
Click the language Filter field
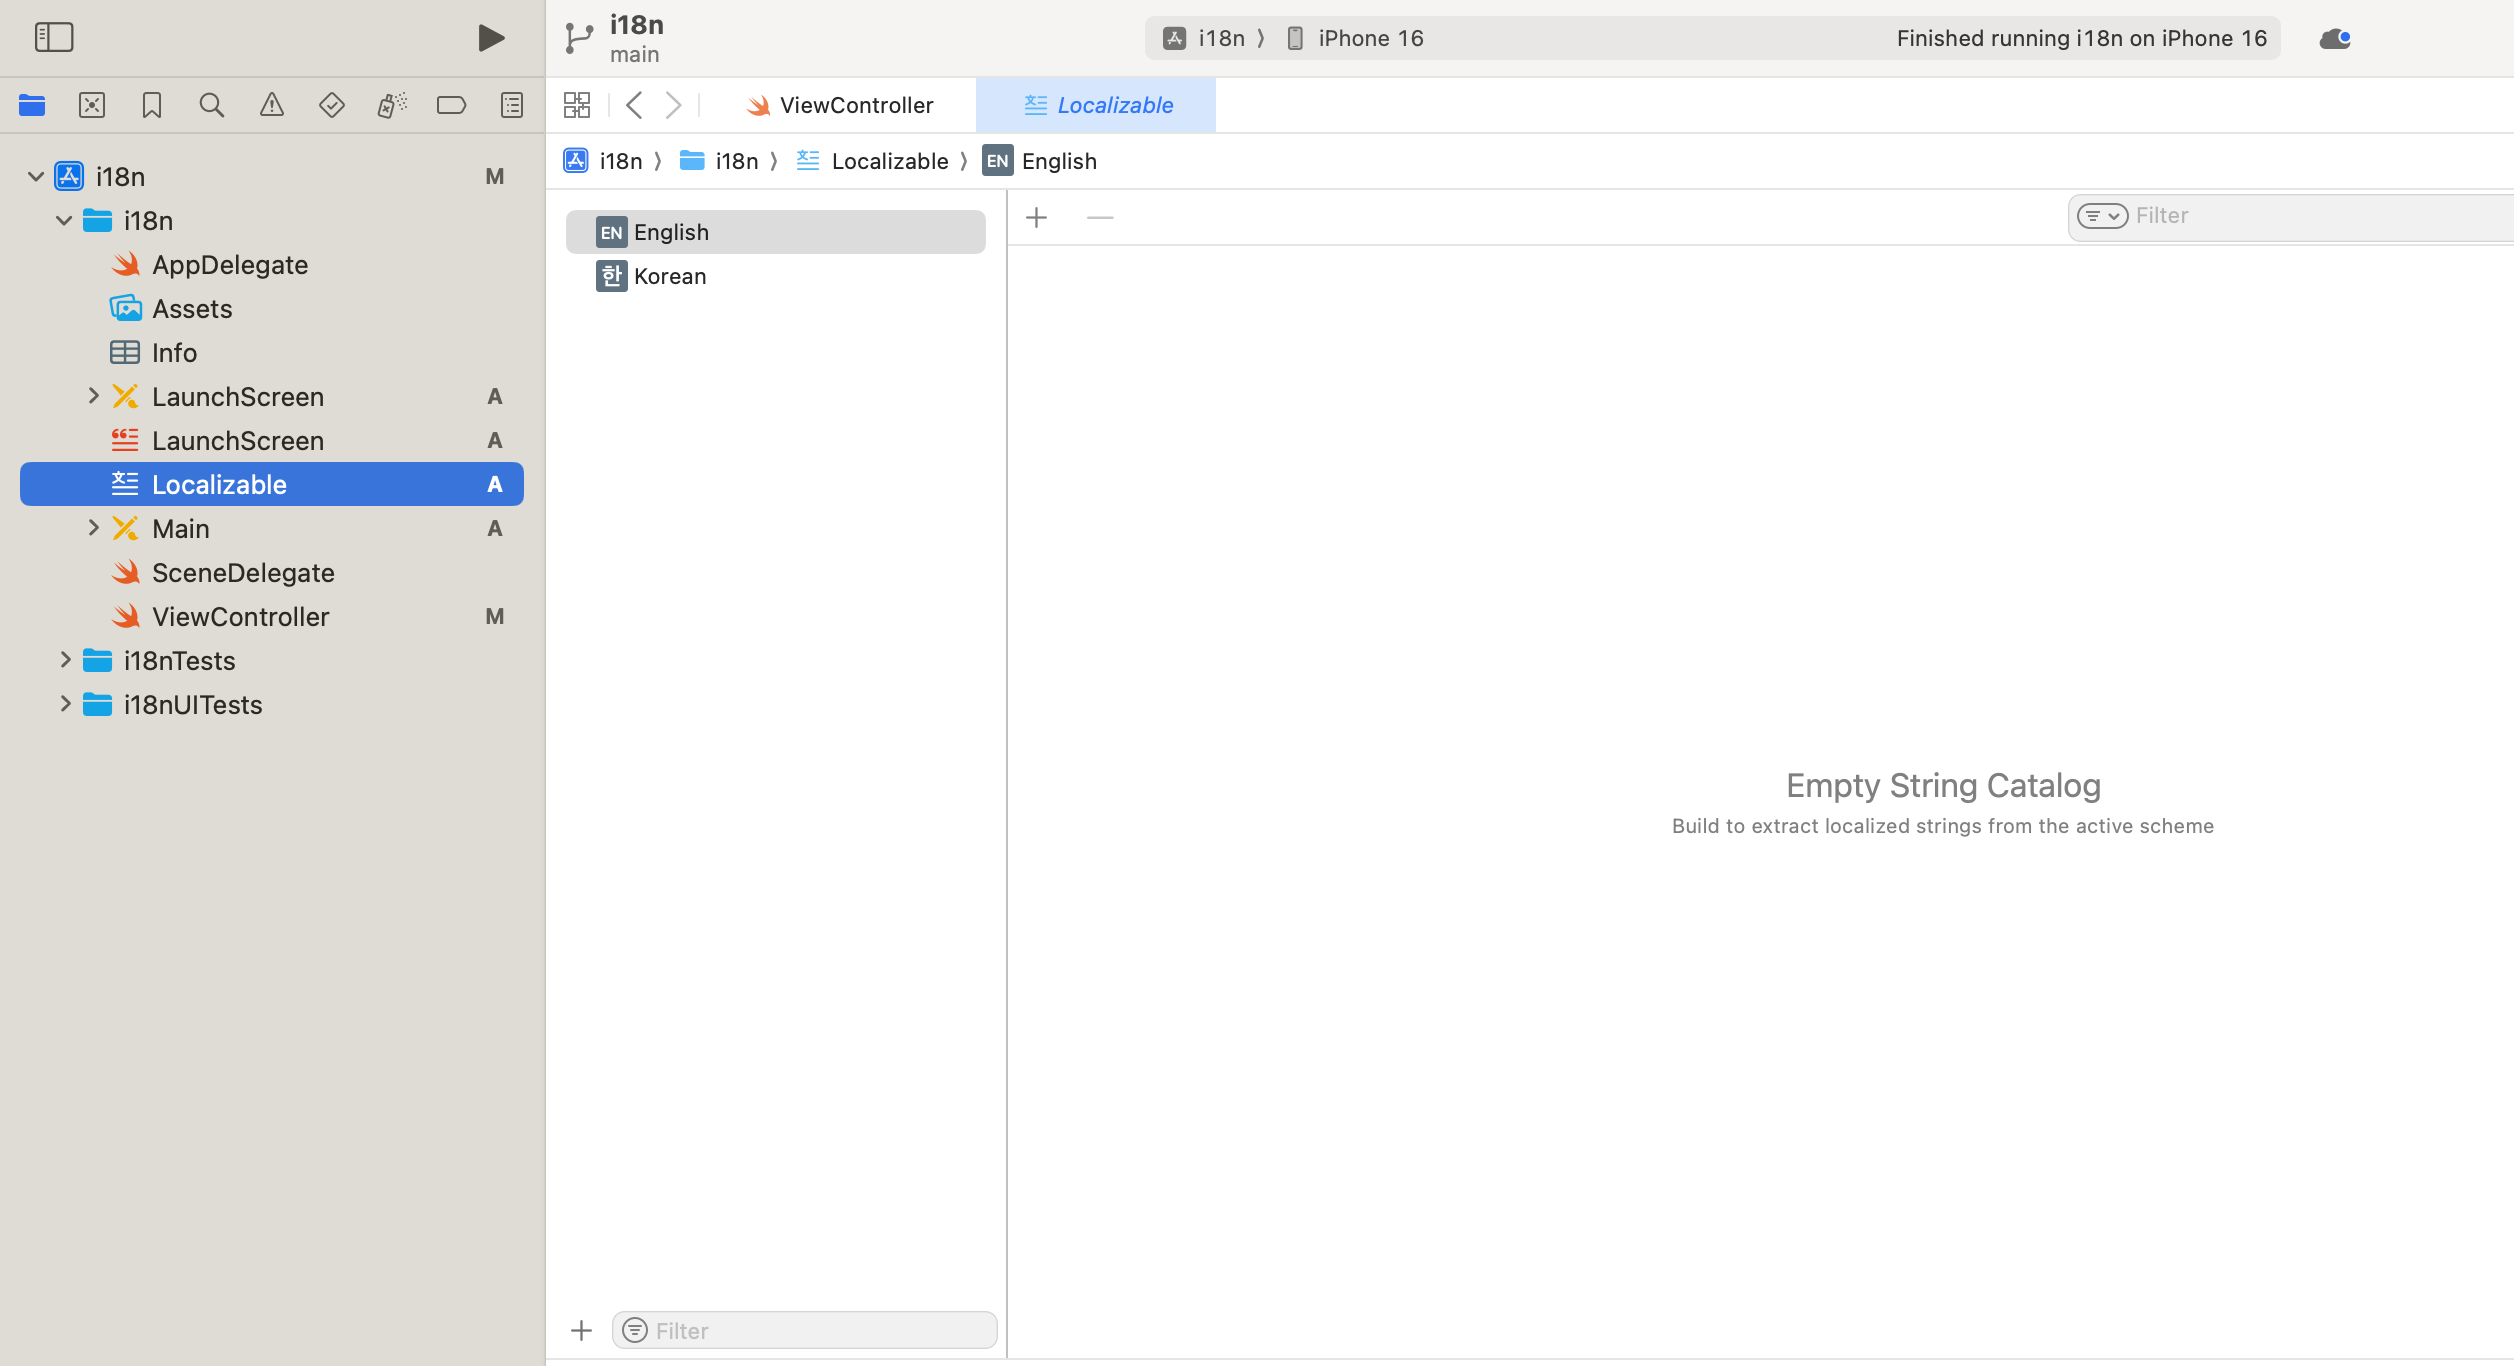pos(804,1330)
